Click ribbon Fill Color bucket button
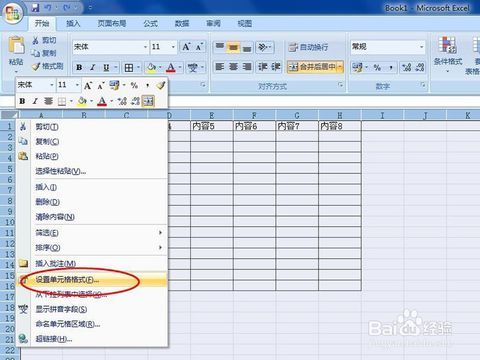 (151, 68)
